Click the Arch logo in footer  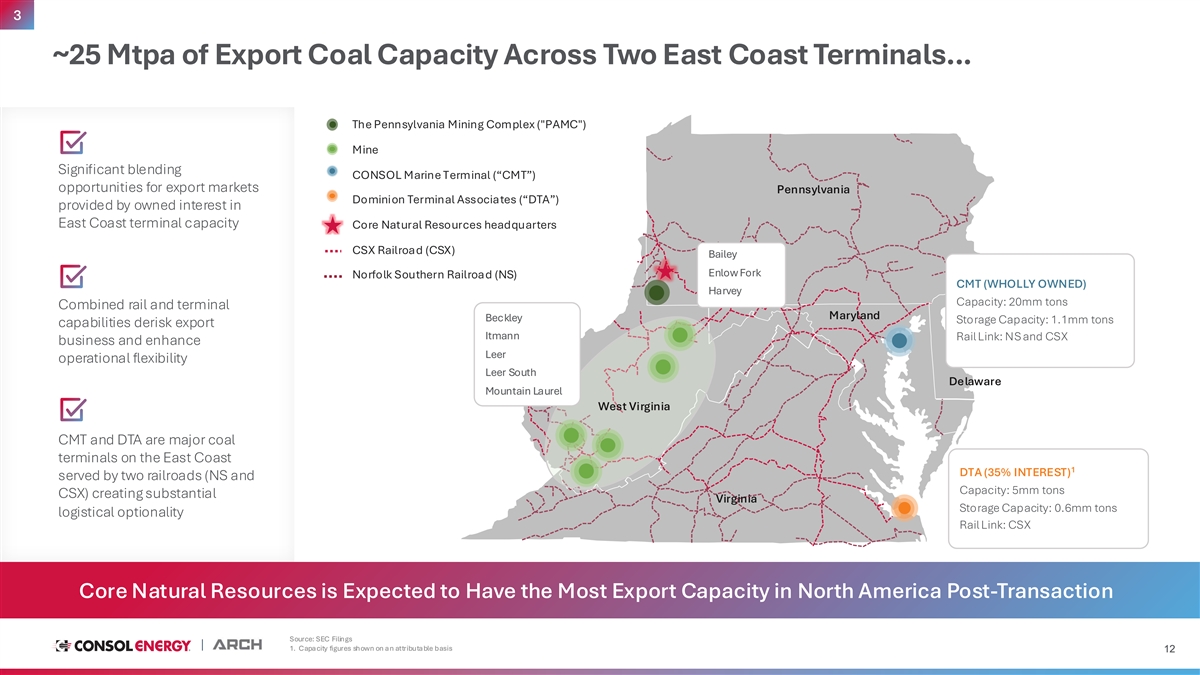[x=237, y=646]
